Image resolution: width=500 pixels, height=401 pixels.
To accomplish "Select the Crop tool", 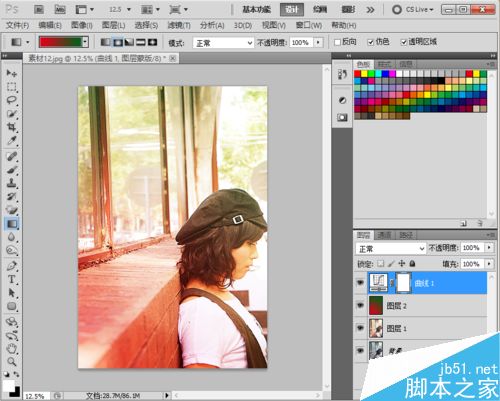I will coord(12,127).
